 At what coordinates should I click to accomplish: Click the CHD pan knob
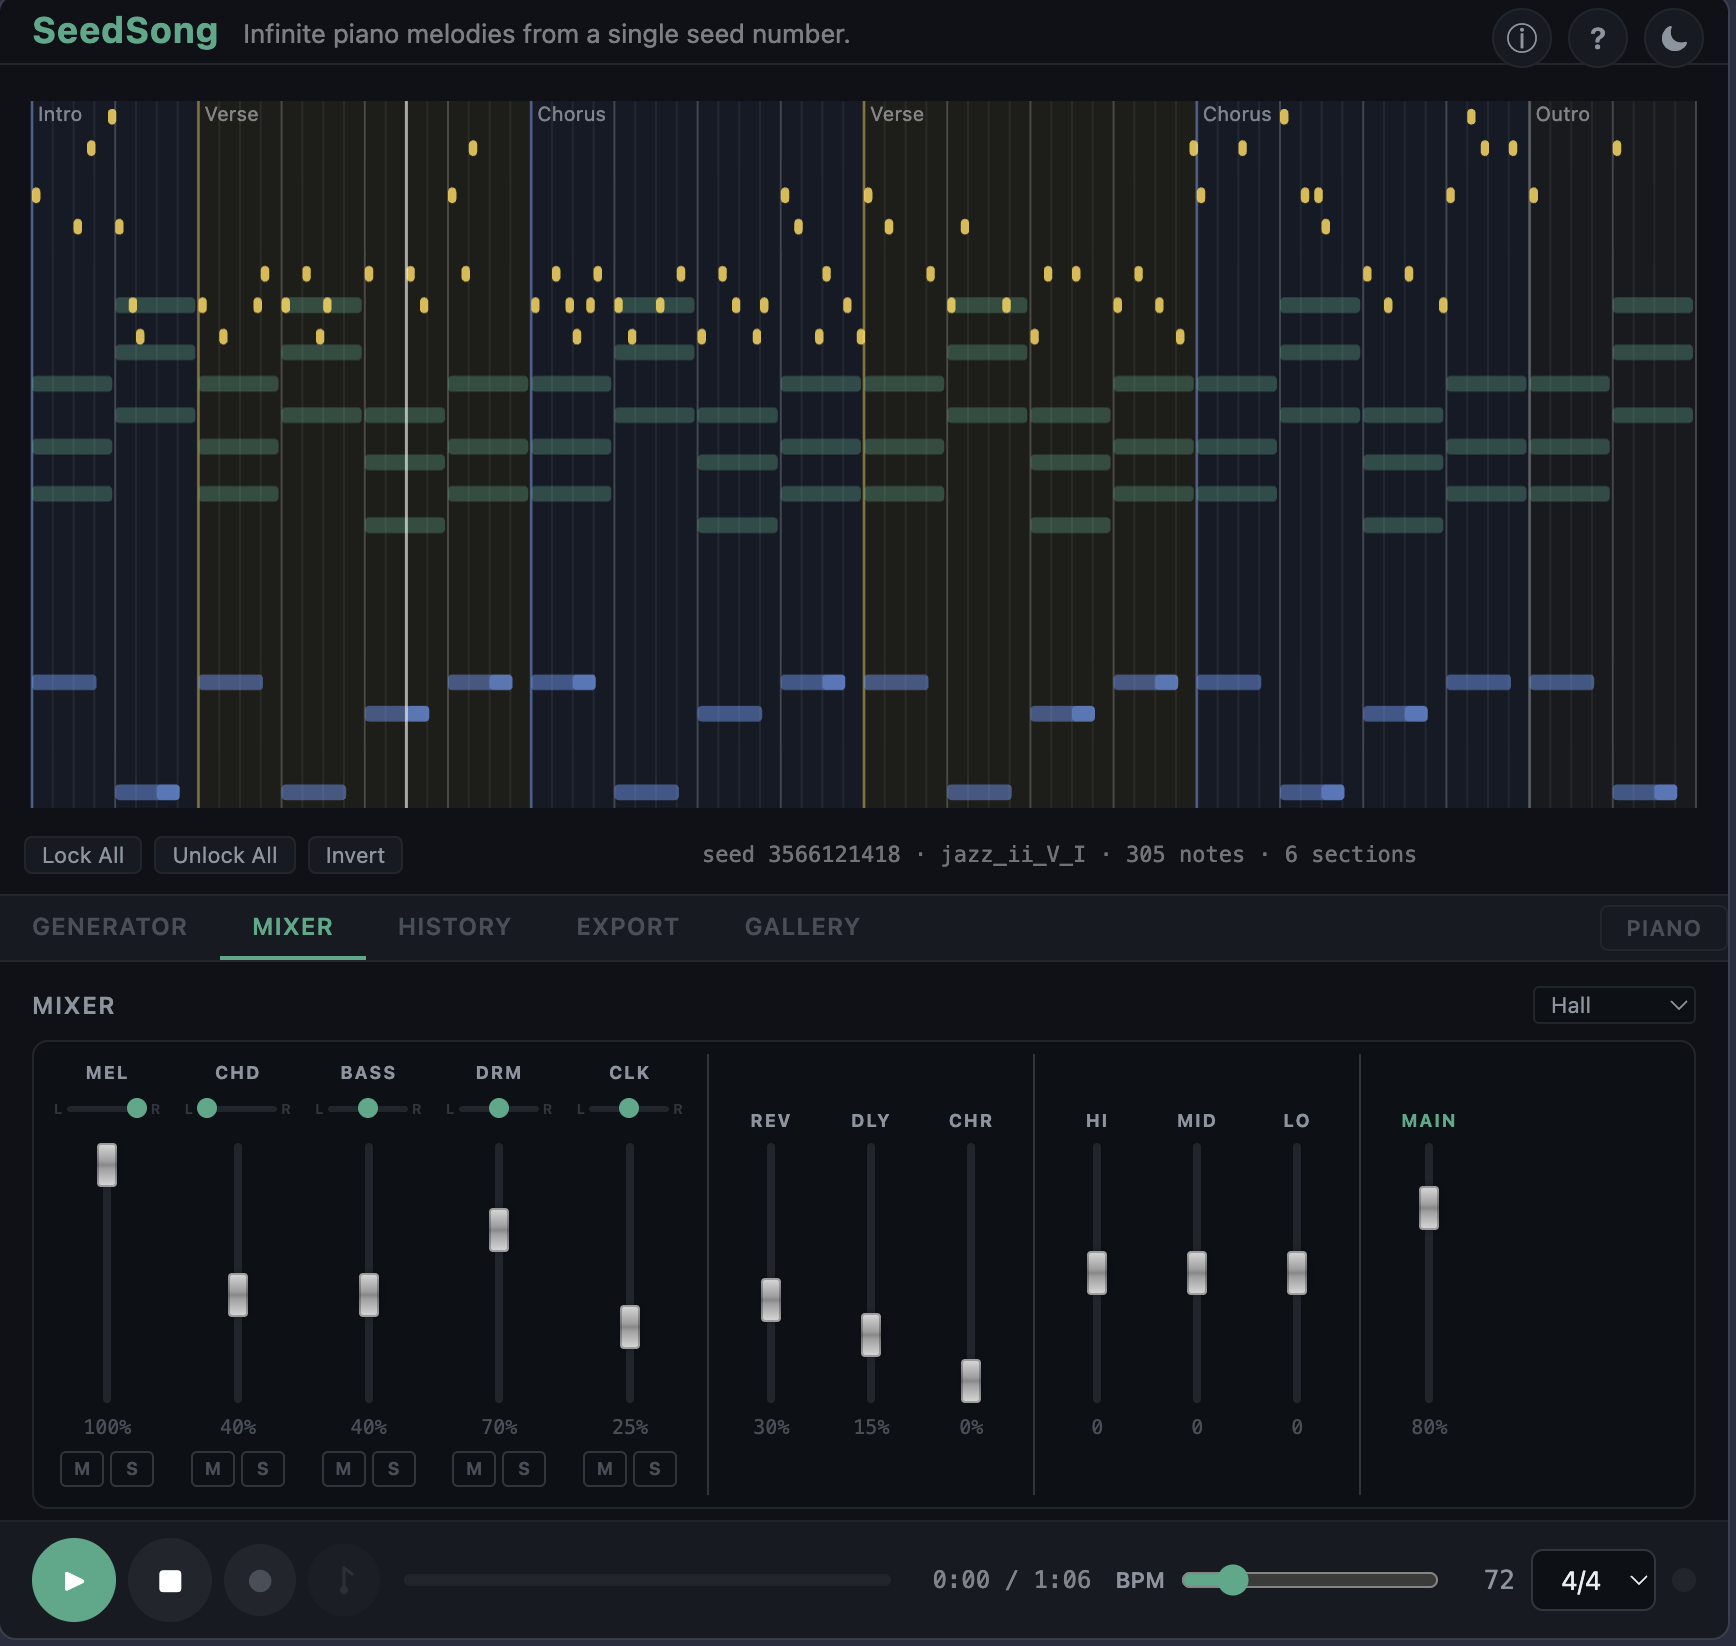coord(207,1108)
